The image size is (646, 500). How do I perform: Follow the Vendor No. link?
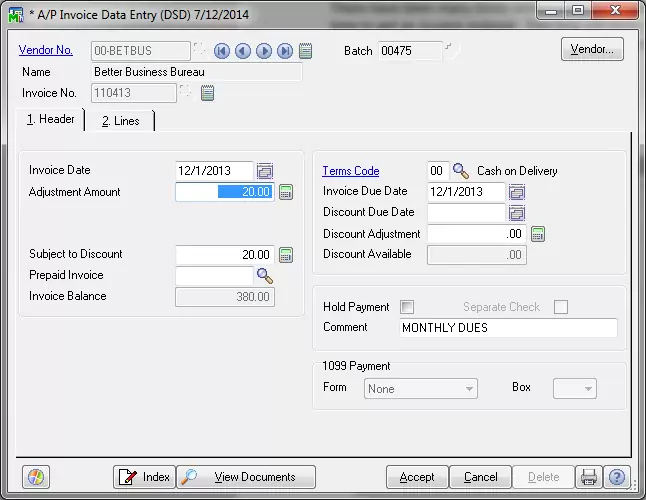(46, 51)
